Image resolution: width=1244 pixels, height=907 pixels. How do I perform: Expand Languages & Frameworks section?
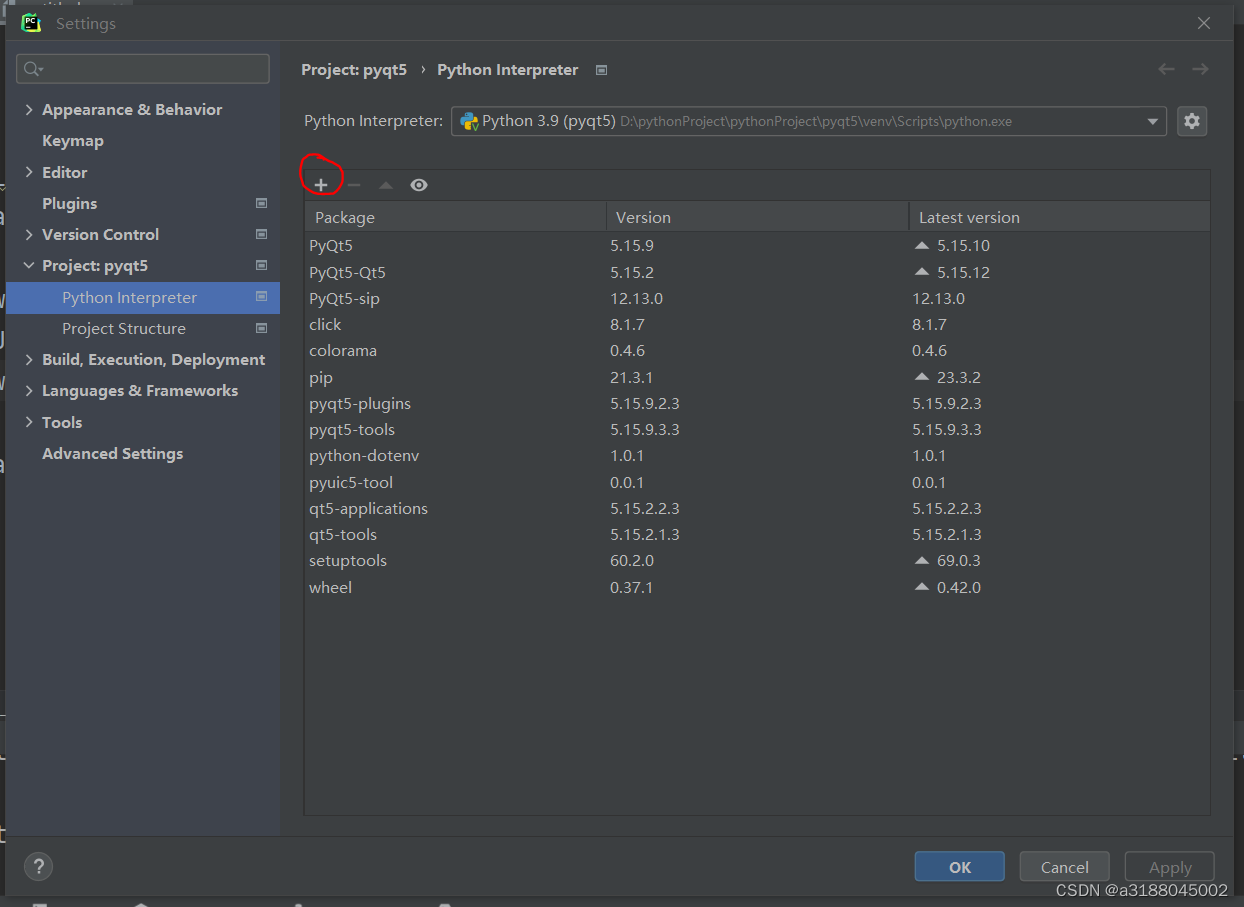[29, 391]
